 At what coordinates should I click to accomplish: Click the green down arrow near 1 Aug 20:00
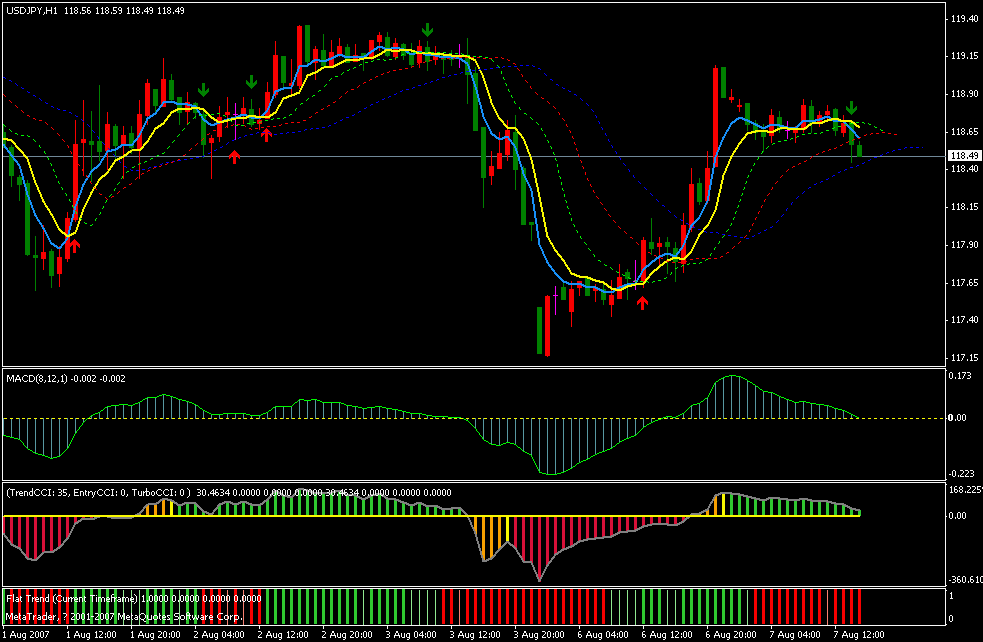(x=203, y=91)
